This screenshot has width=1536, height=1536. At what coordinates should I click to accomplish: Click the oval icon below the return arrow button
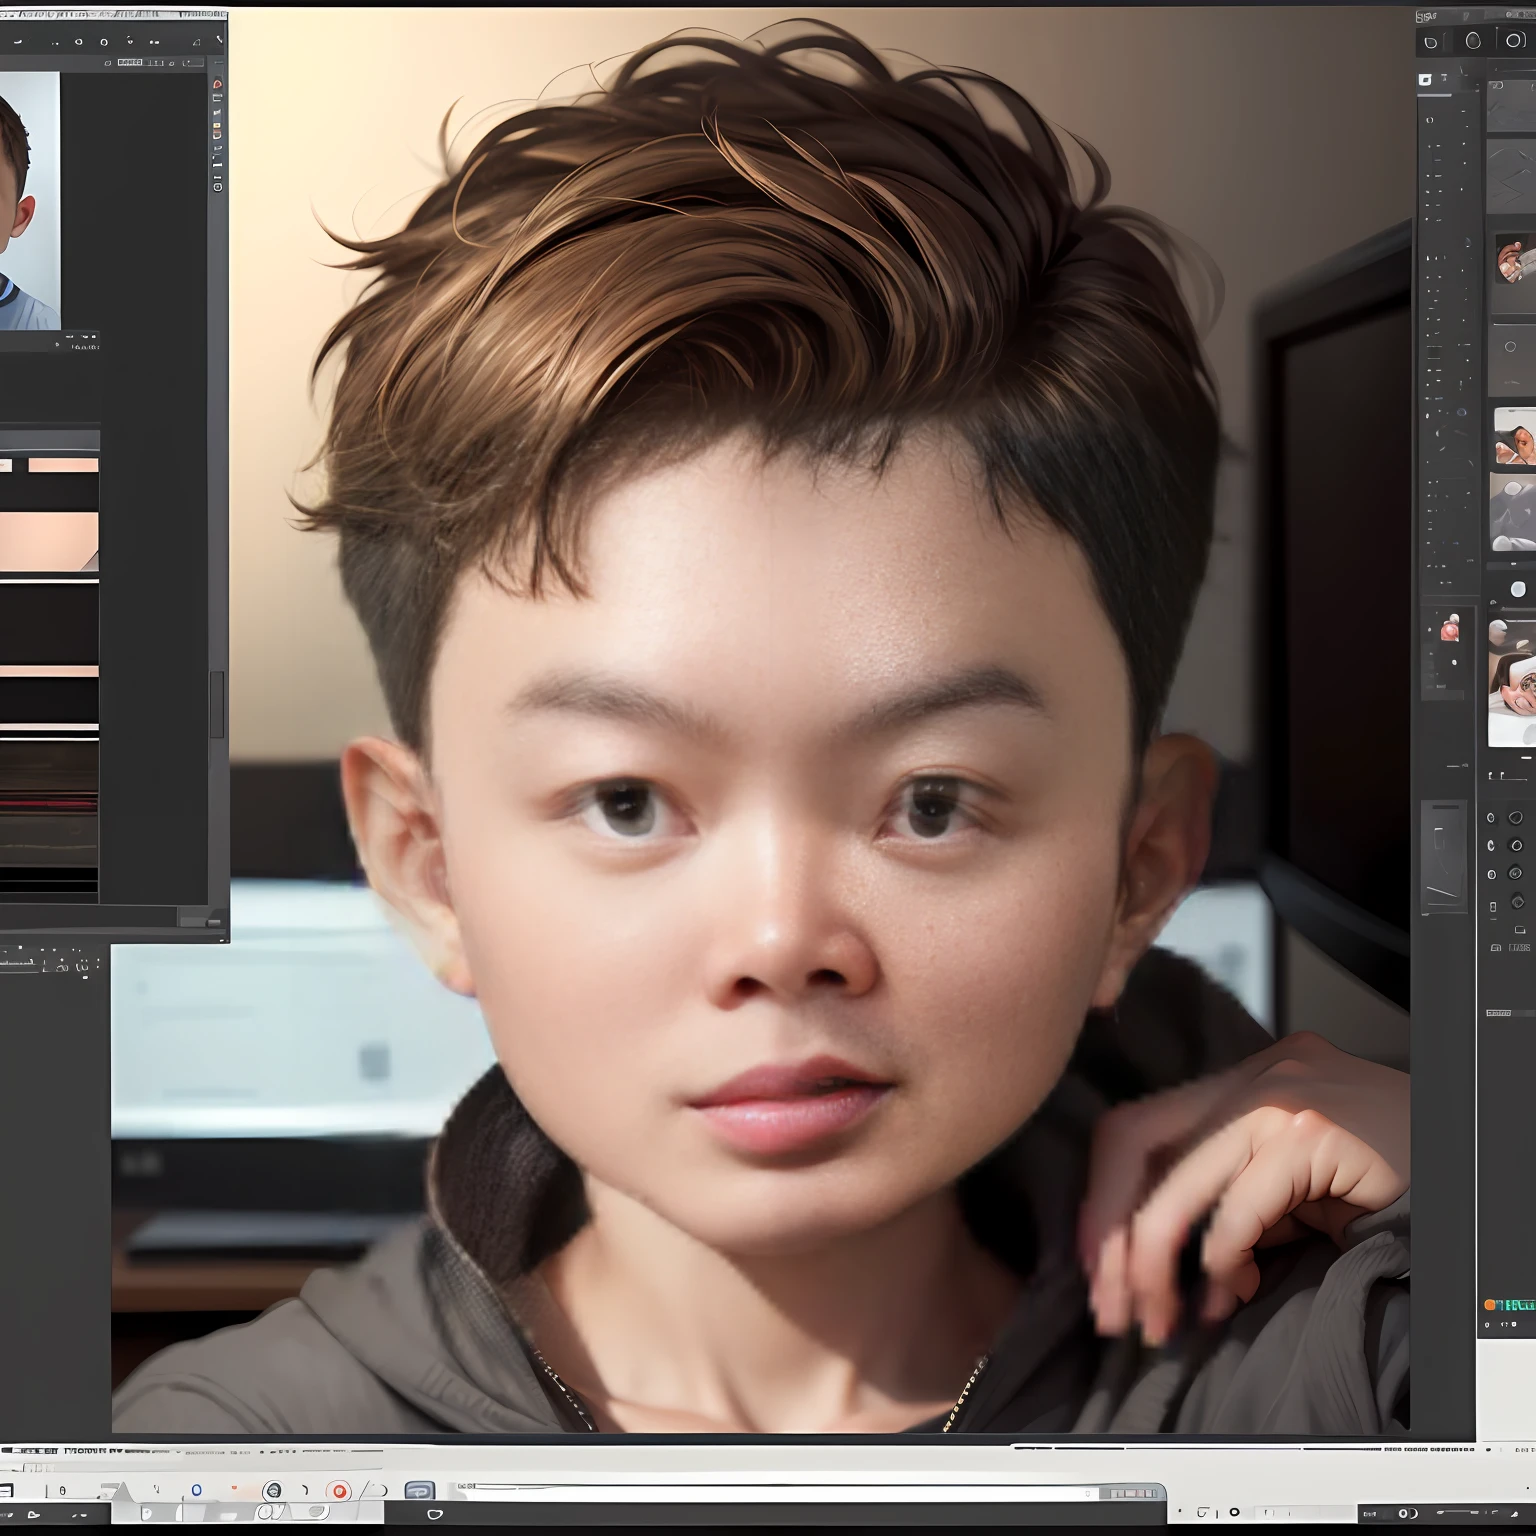click(434, 1514)
